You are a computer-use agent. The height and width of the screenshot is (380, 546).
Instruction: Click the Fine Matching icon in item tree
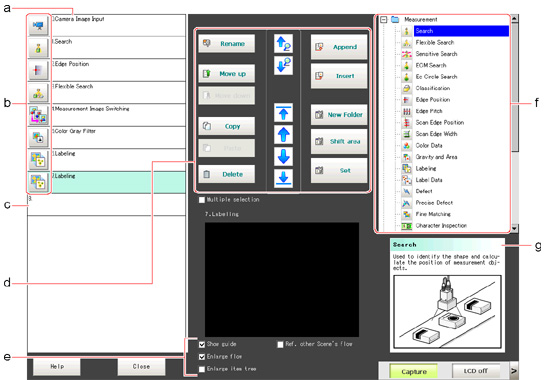[406, 214]
